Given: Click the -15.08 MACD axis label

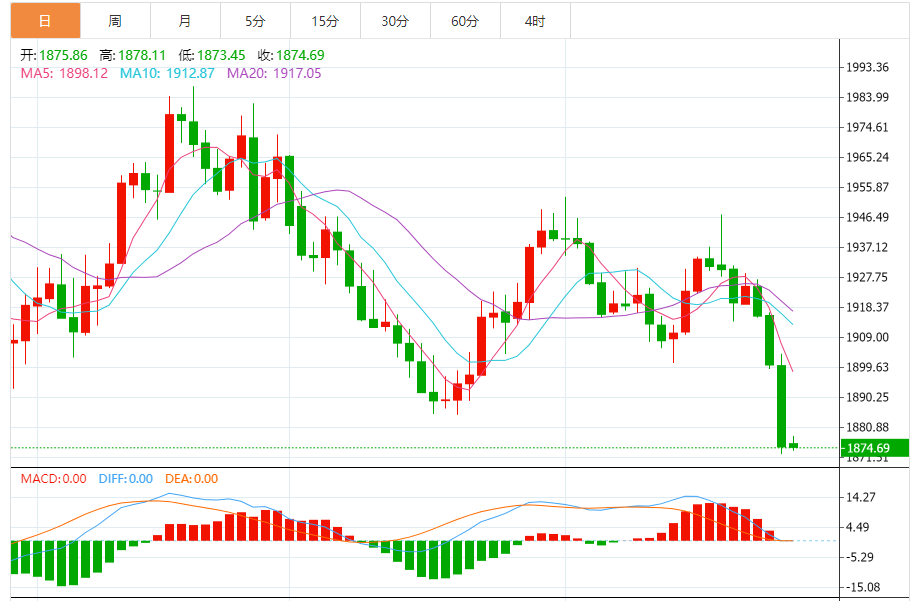Looking at the screenshot, I should point(863,587).
